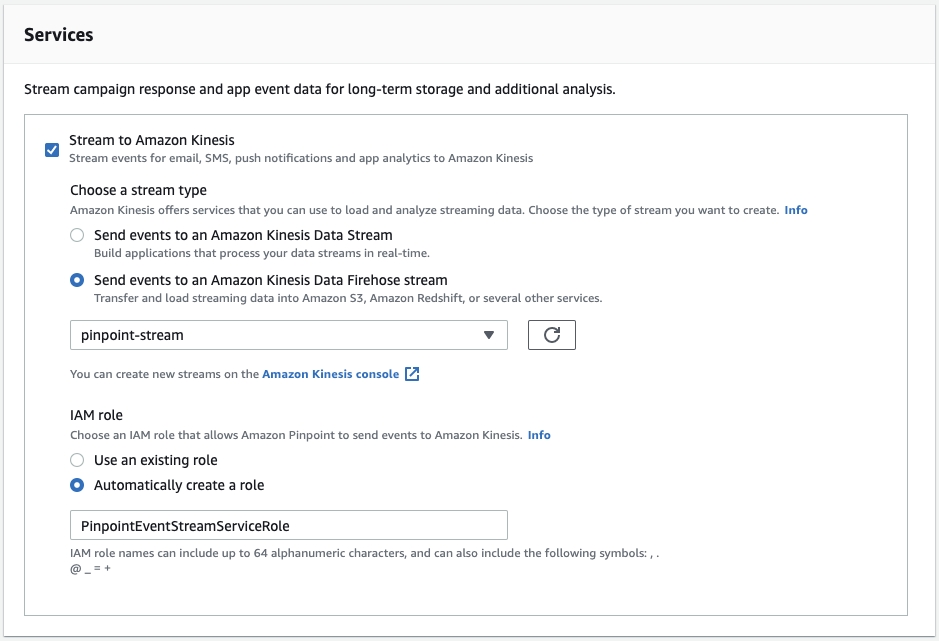Uncheck the Stream to Amazon Kinesis checkbox

coord(52,150)
